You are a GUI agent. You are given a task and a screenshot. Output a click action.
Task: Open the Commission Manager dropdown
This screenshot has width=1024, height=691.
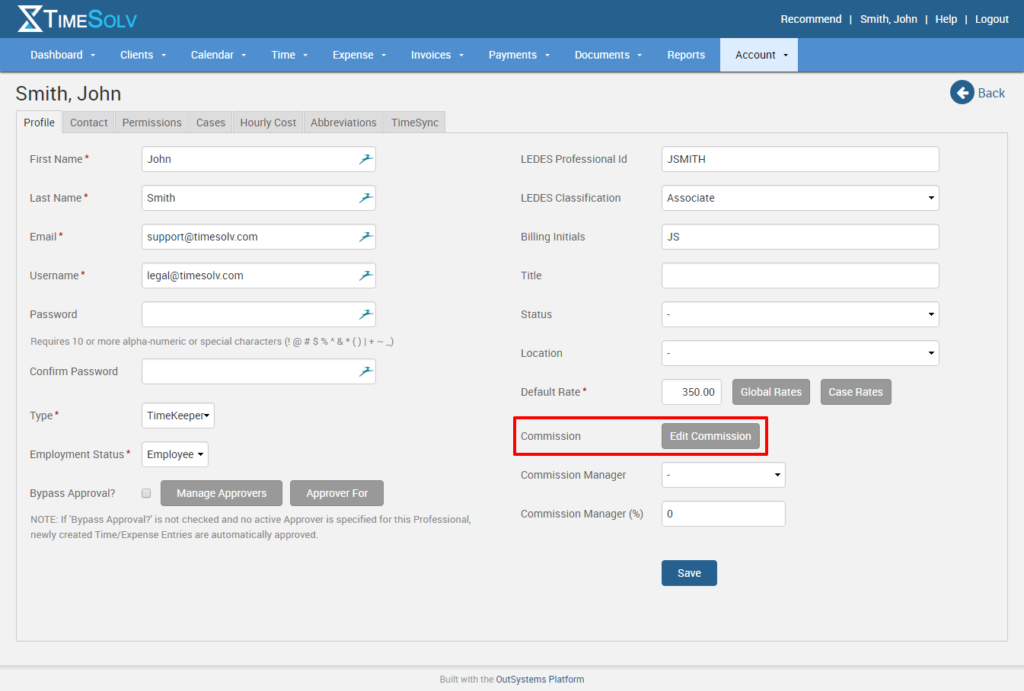[x=723, y=475]
